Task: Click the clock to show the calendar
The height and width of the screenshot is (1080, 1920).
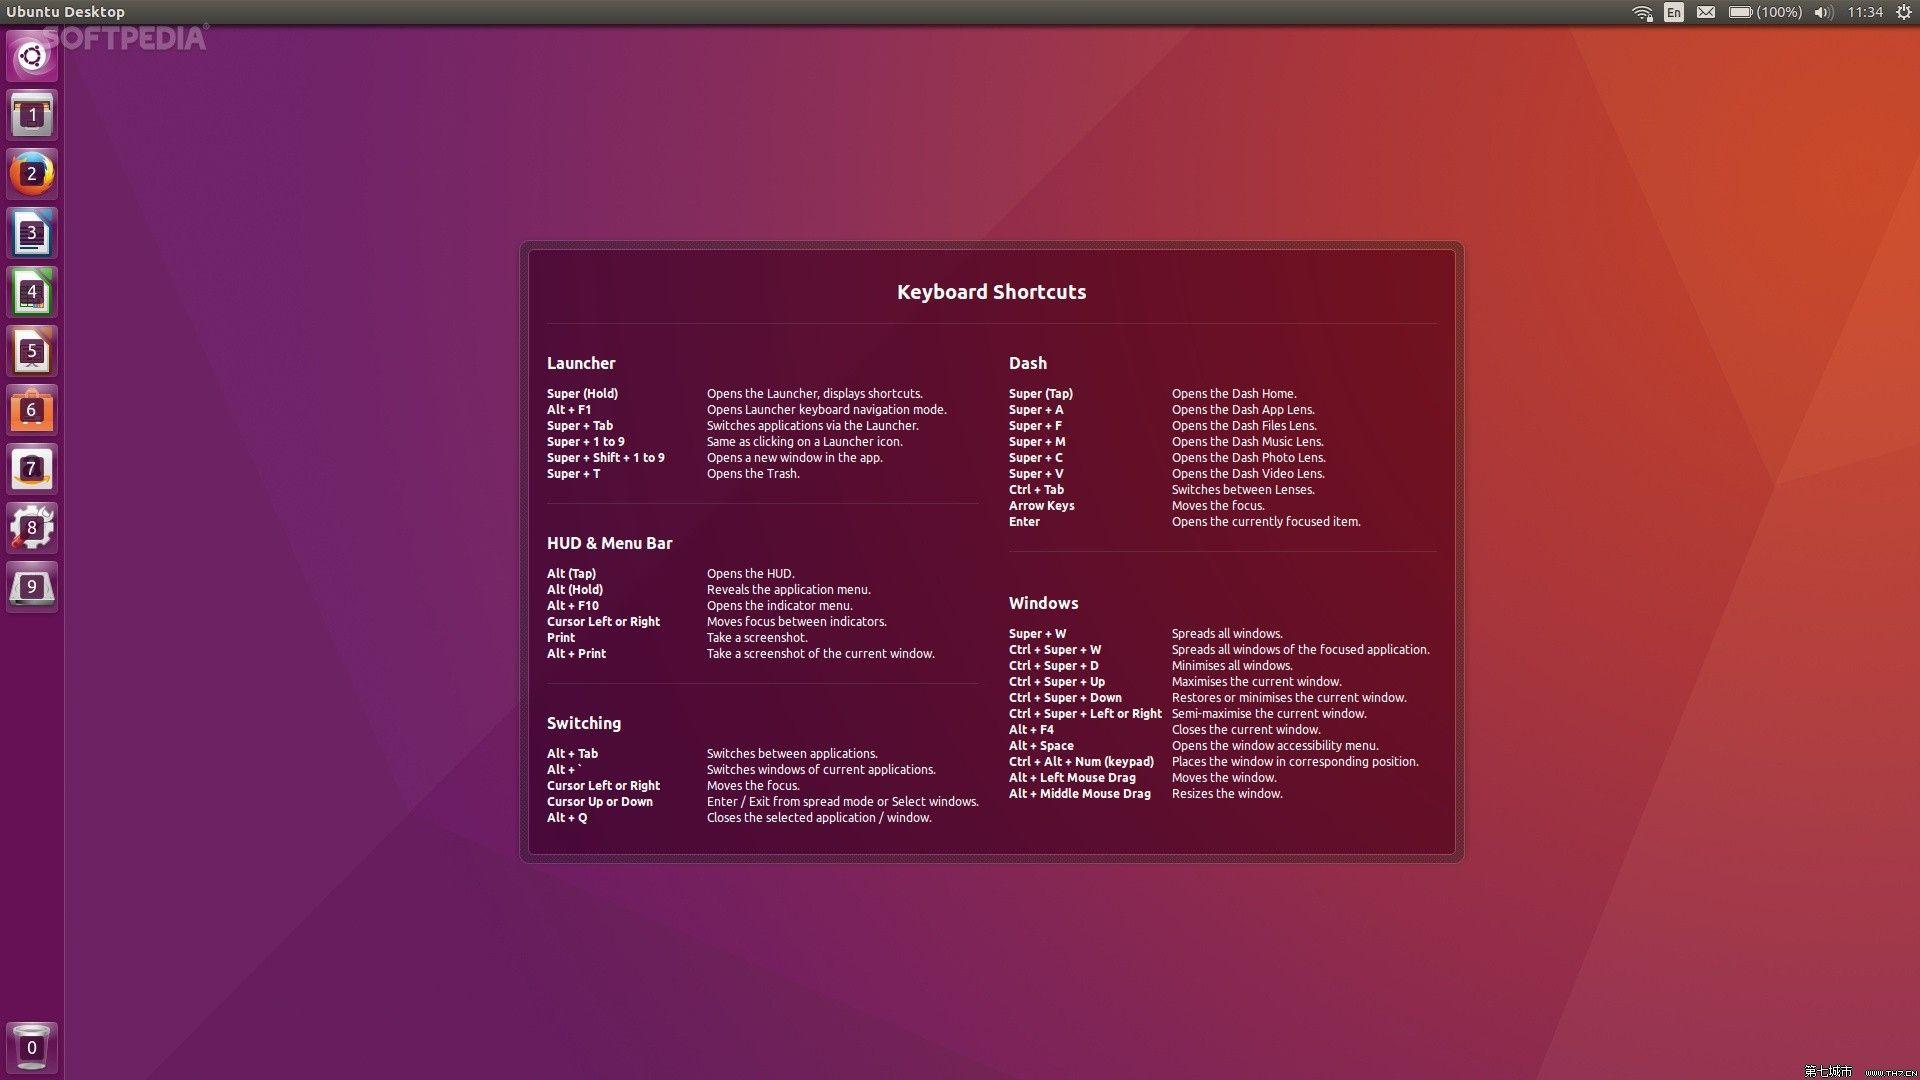Action: (1866, 12)
